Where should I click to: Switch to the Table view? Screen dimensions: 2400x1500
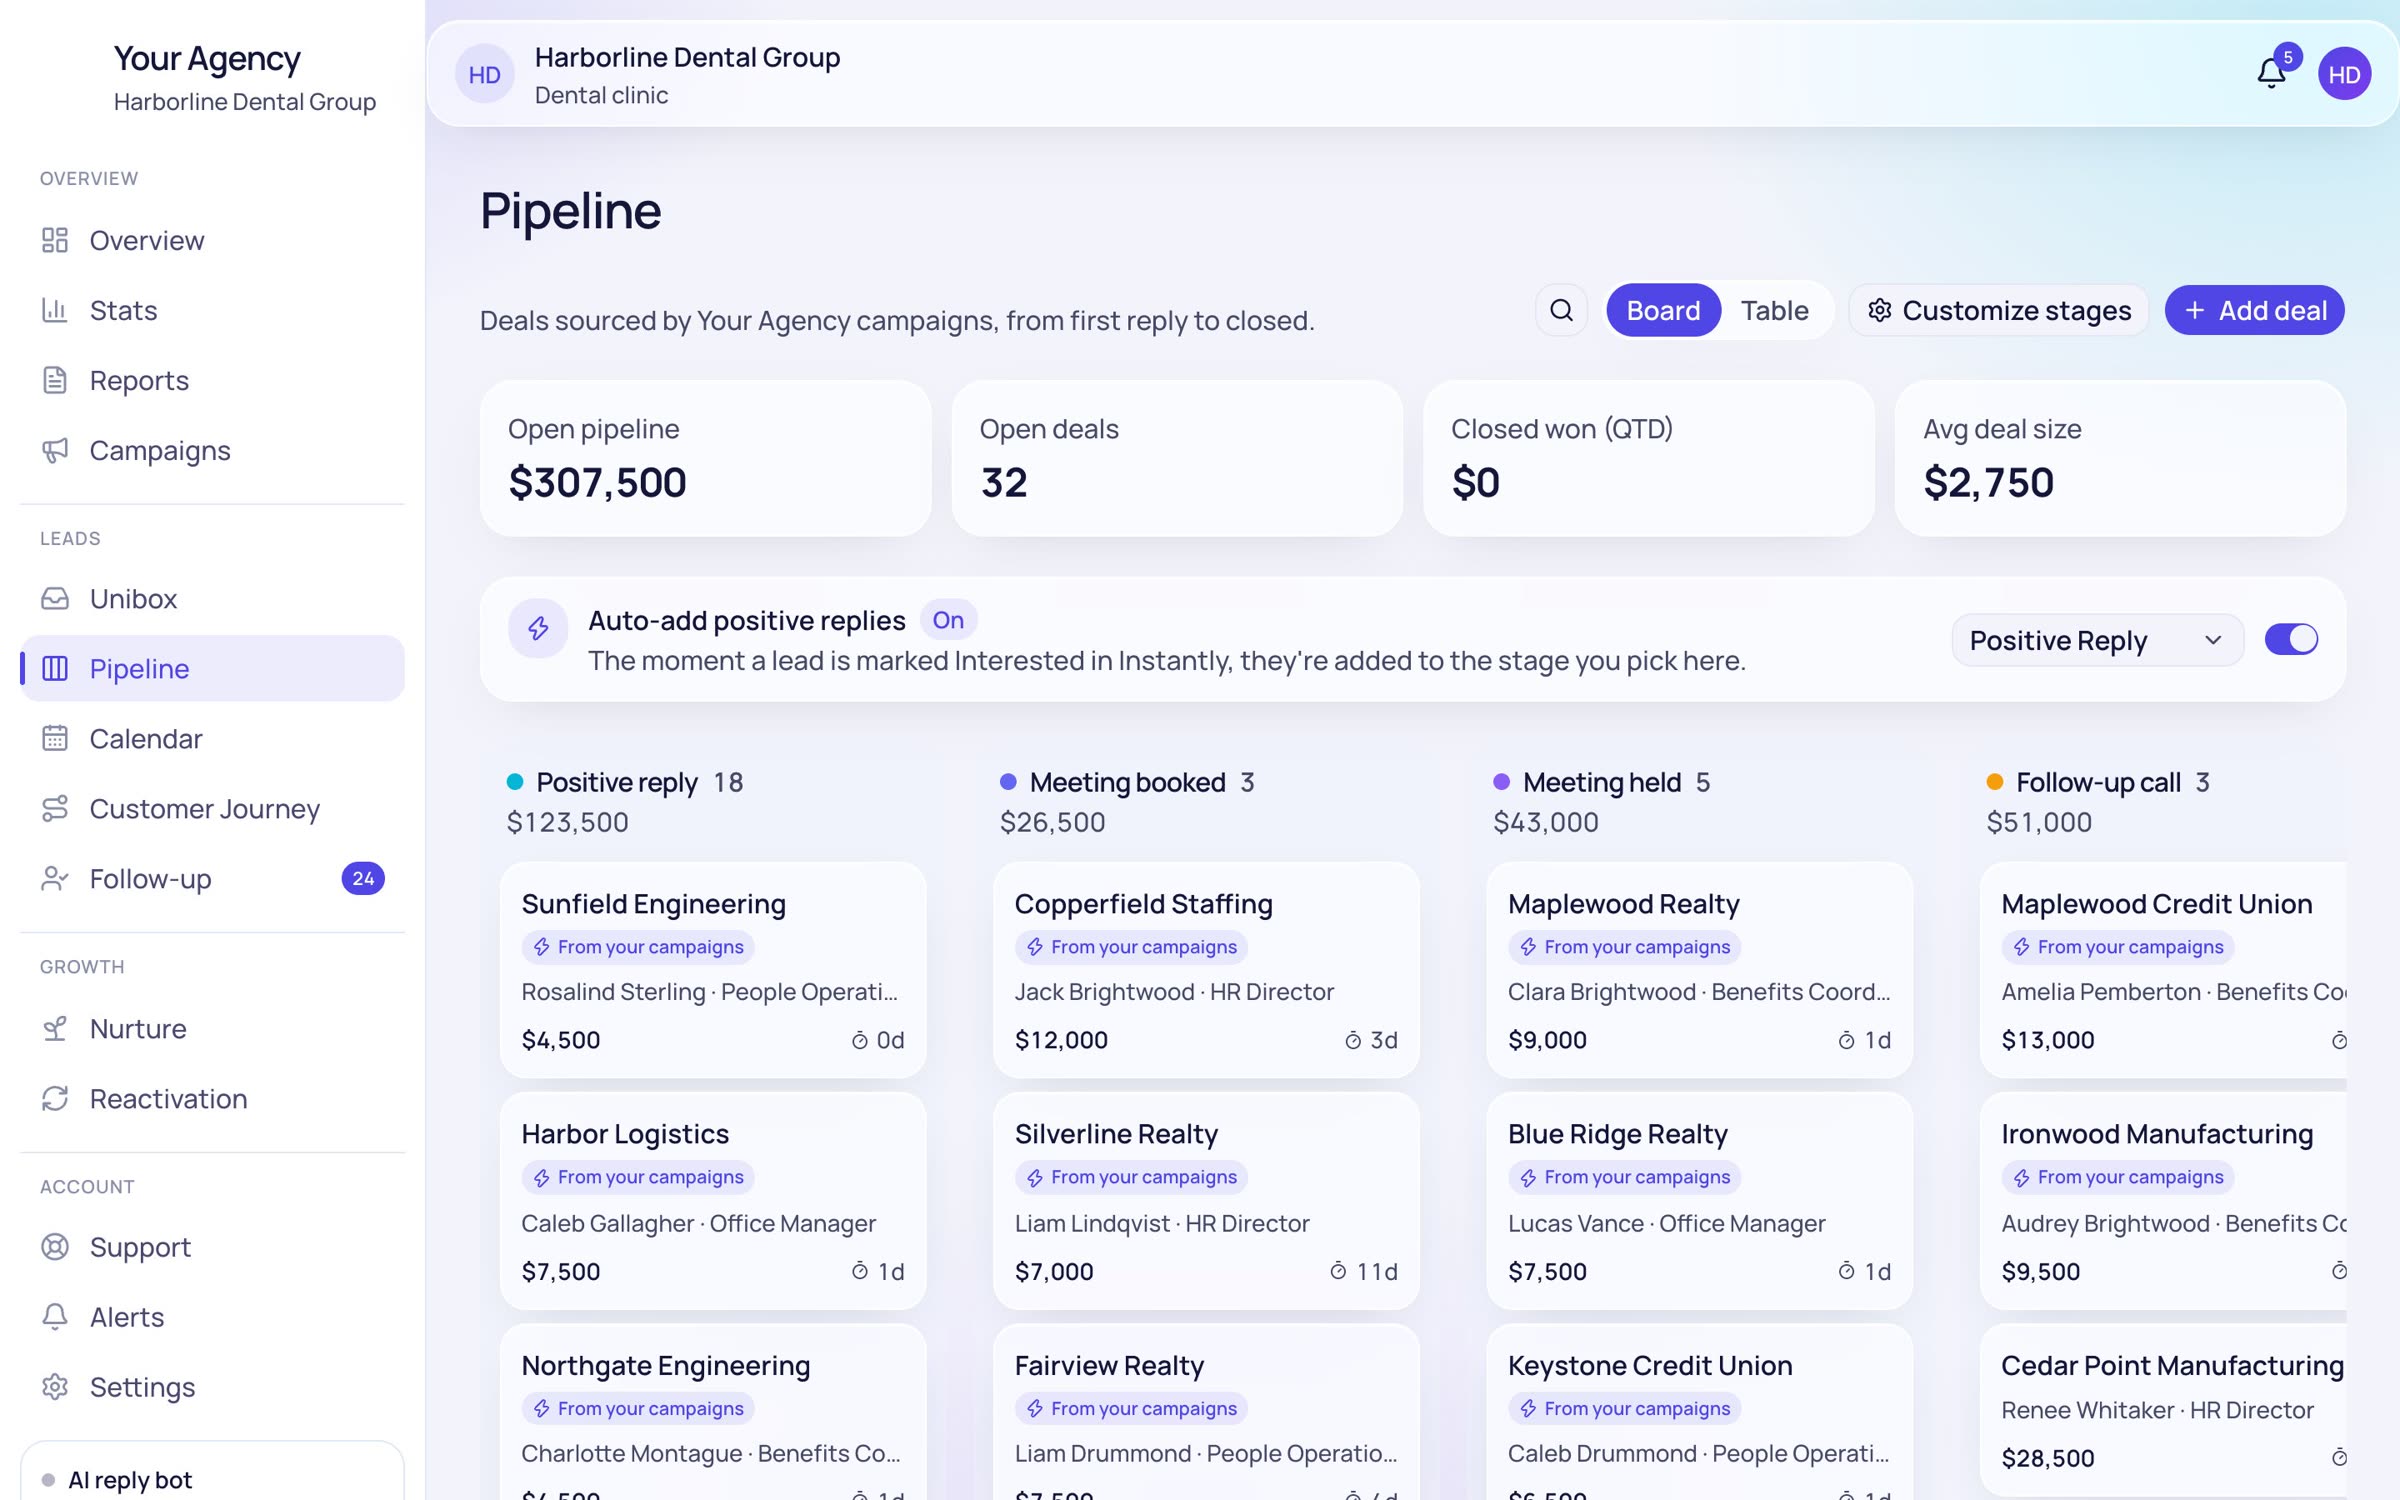tap(1774, 310)
